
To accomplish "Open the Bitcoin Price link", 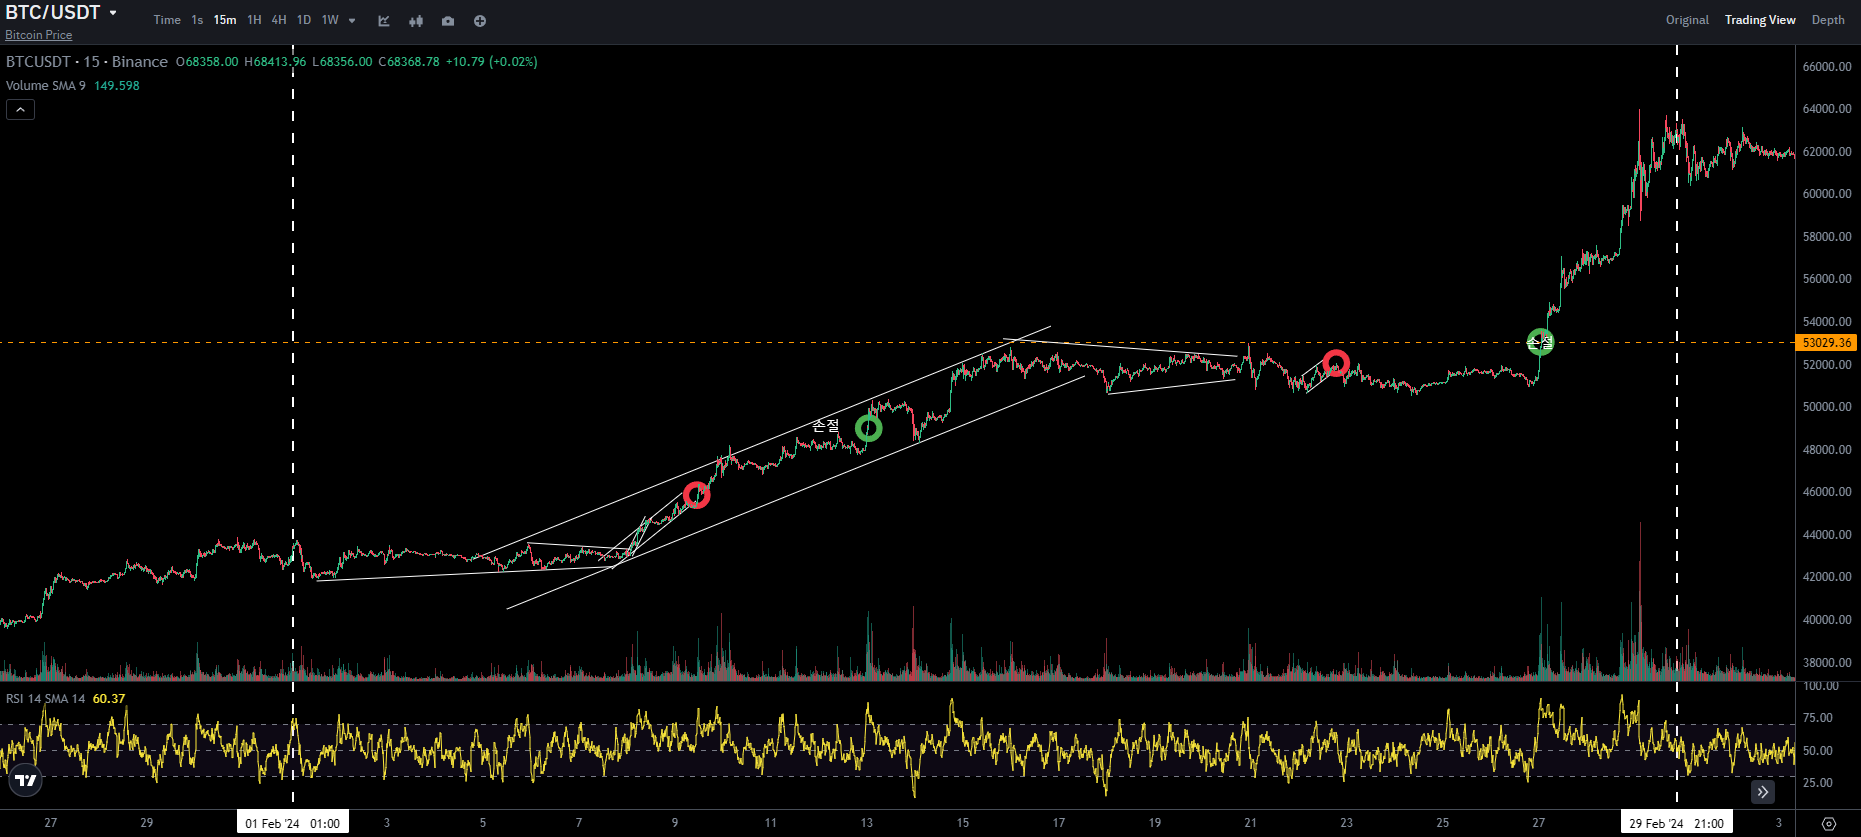I will (x=39, y=35).
